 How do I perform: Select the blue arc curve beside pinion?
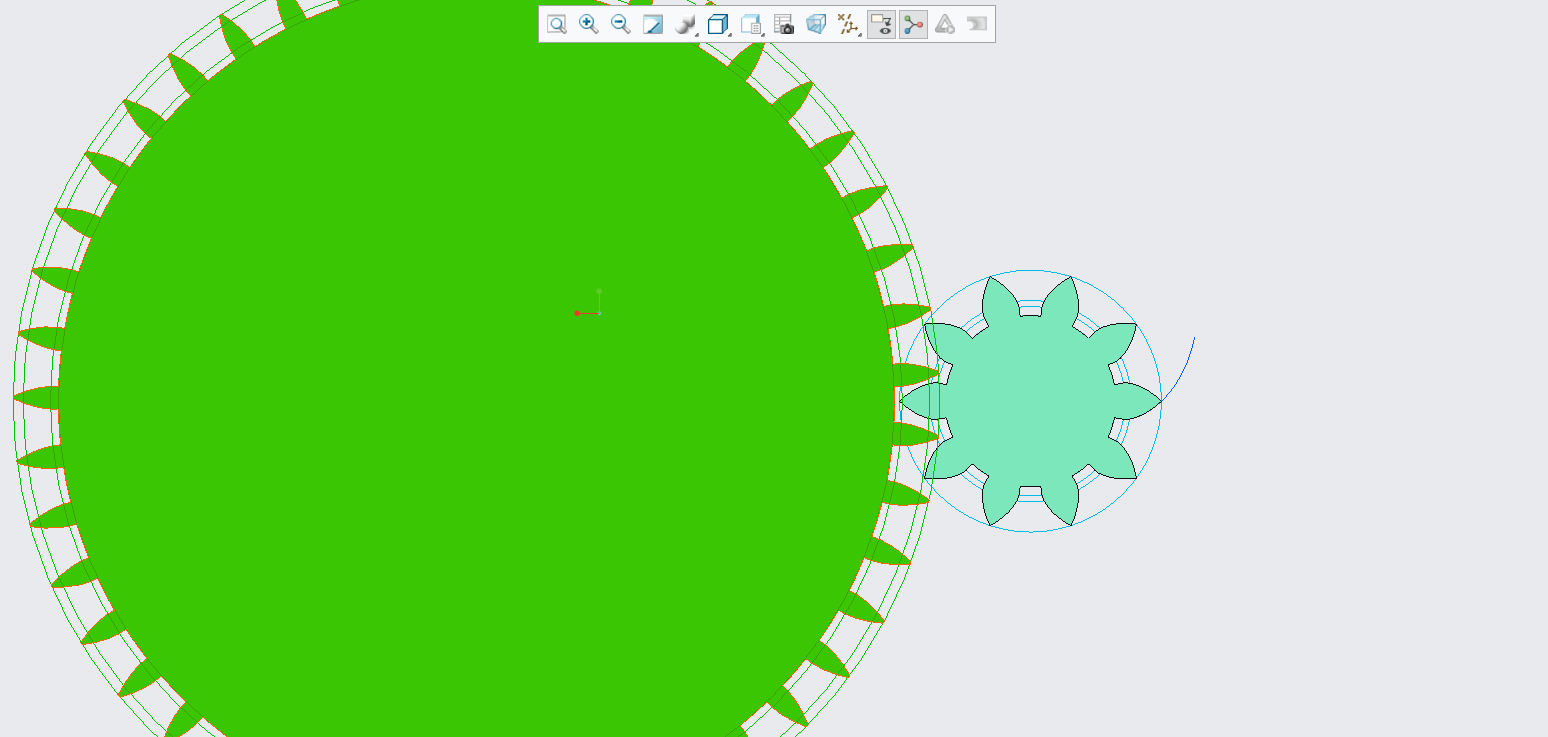1183,370
